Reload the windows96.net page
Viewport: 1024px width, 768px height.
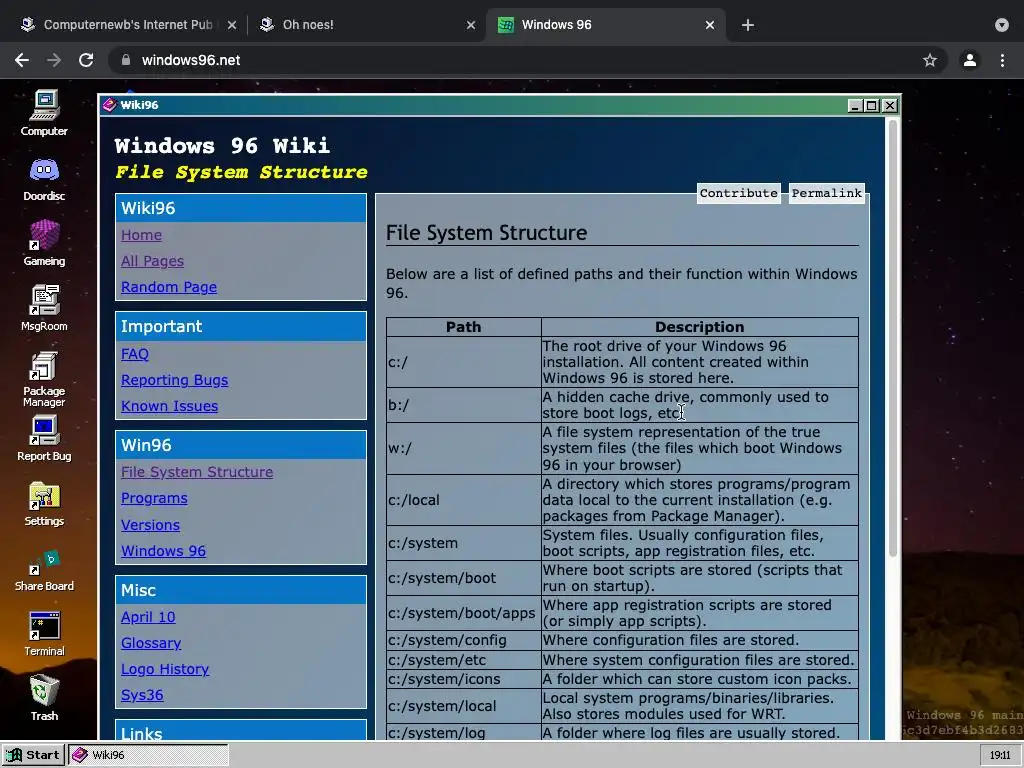click(86, 60)
